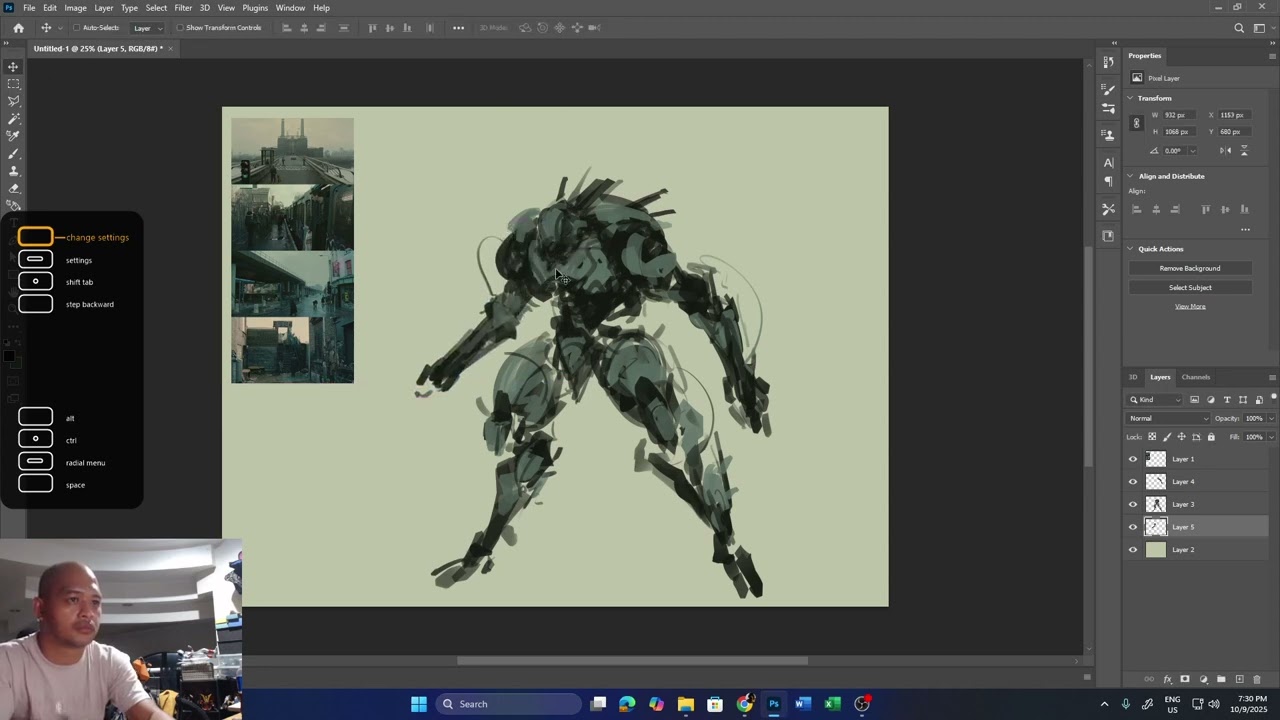Flip horizontal in Properties Transform
The width and height of the screenshot is (1280, 720).
click(1226, 150)
